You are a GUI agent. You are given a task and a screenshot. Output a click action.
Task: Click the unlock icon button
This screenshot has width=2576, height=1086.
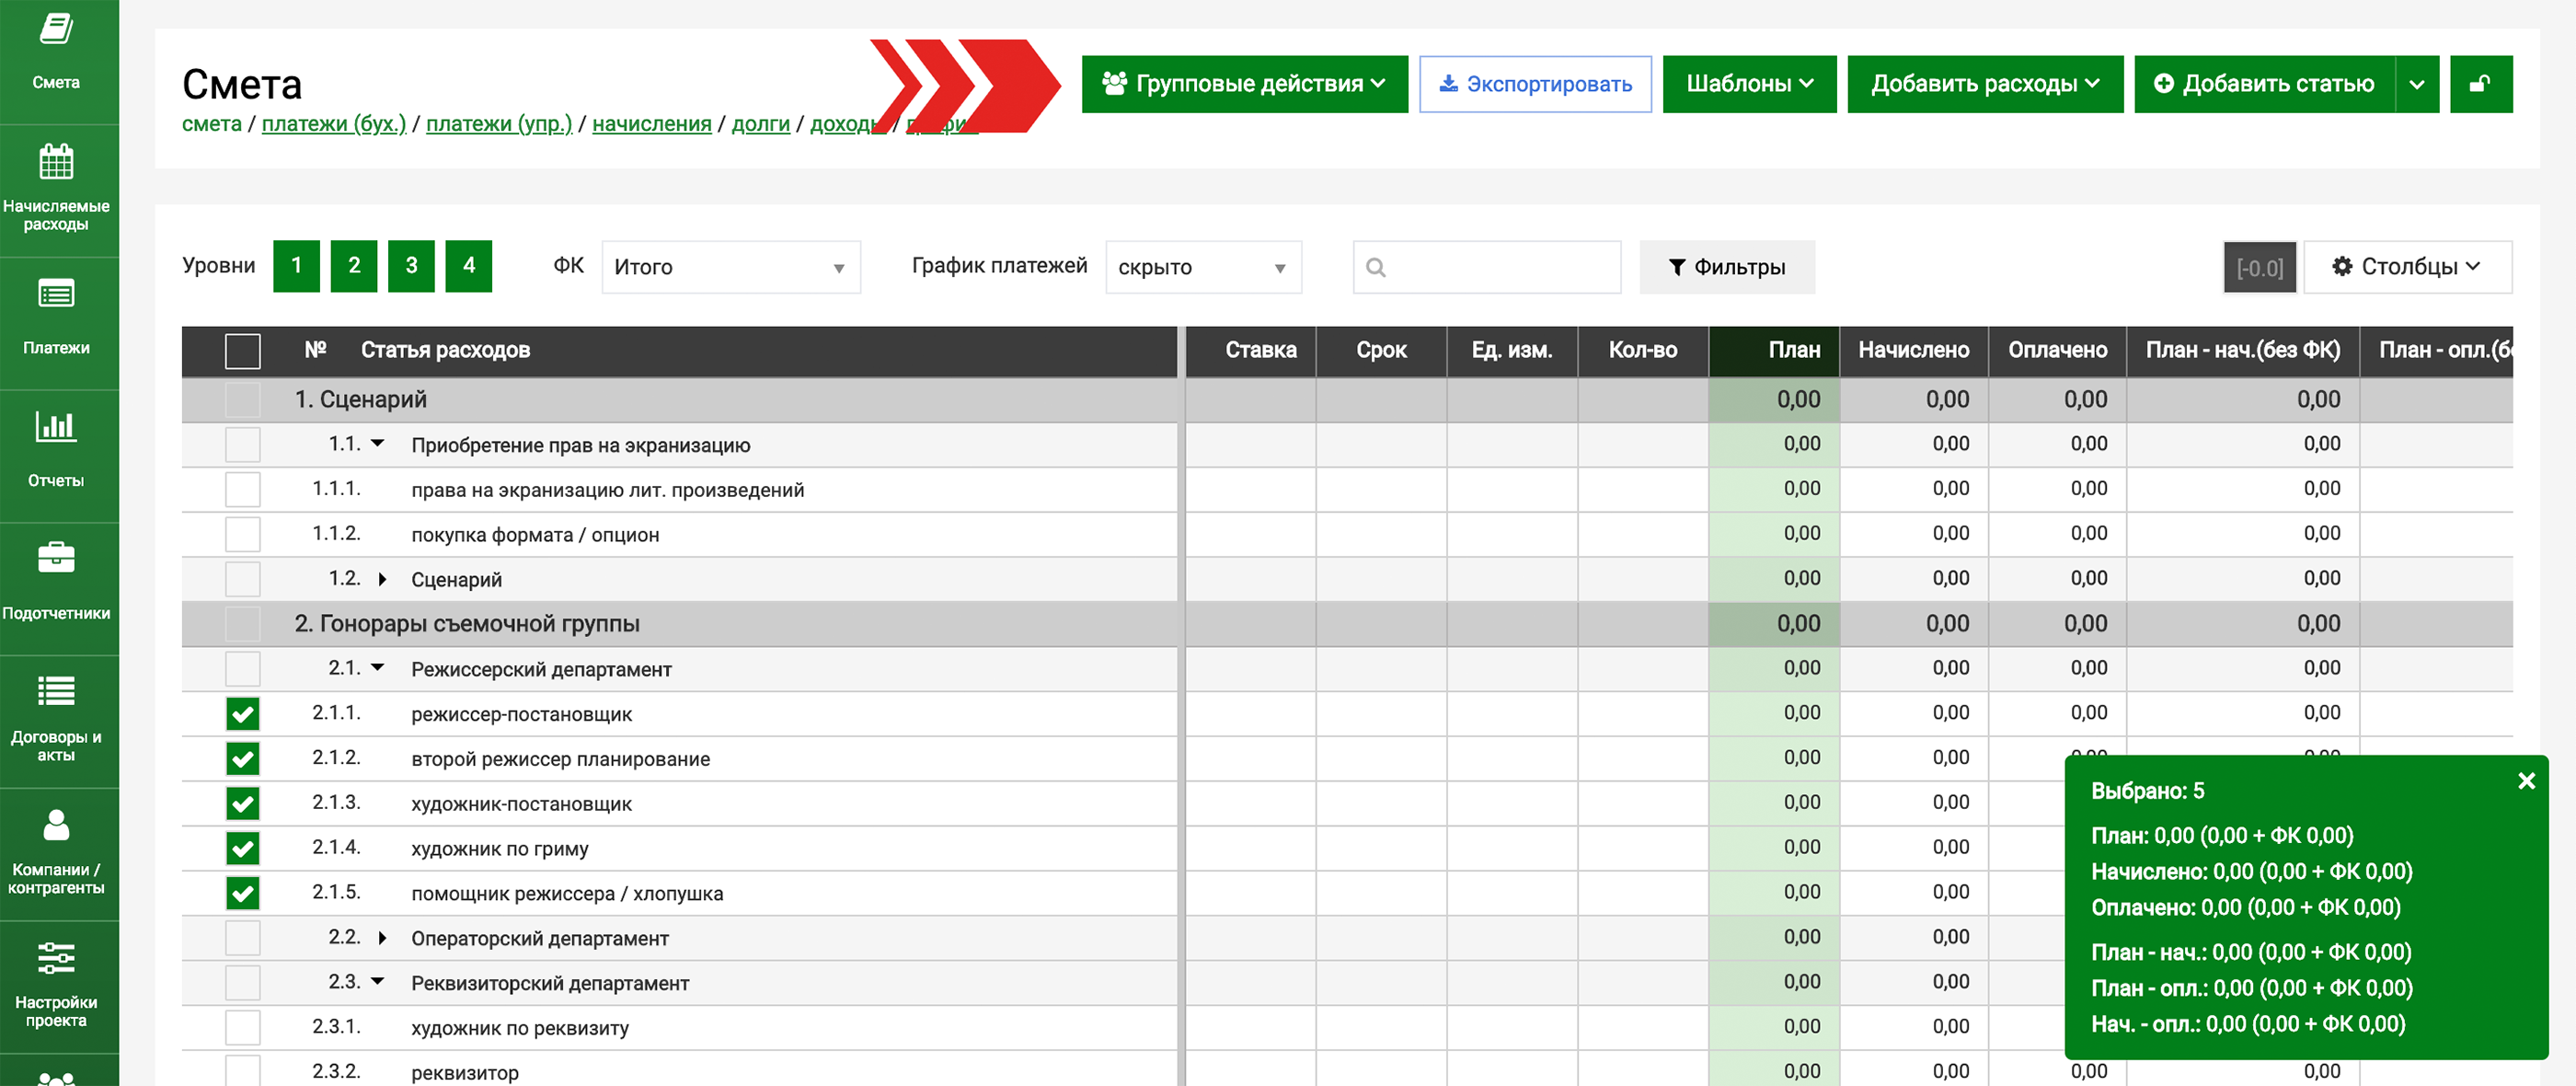point(2480,84)
